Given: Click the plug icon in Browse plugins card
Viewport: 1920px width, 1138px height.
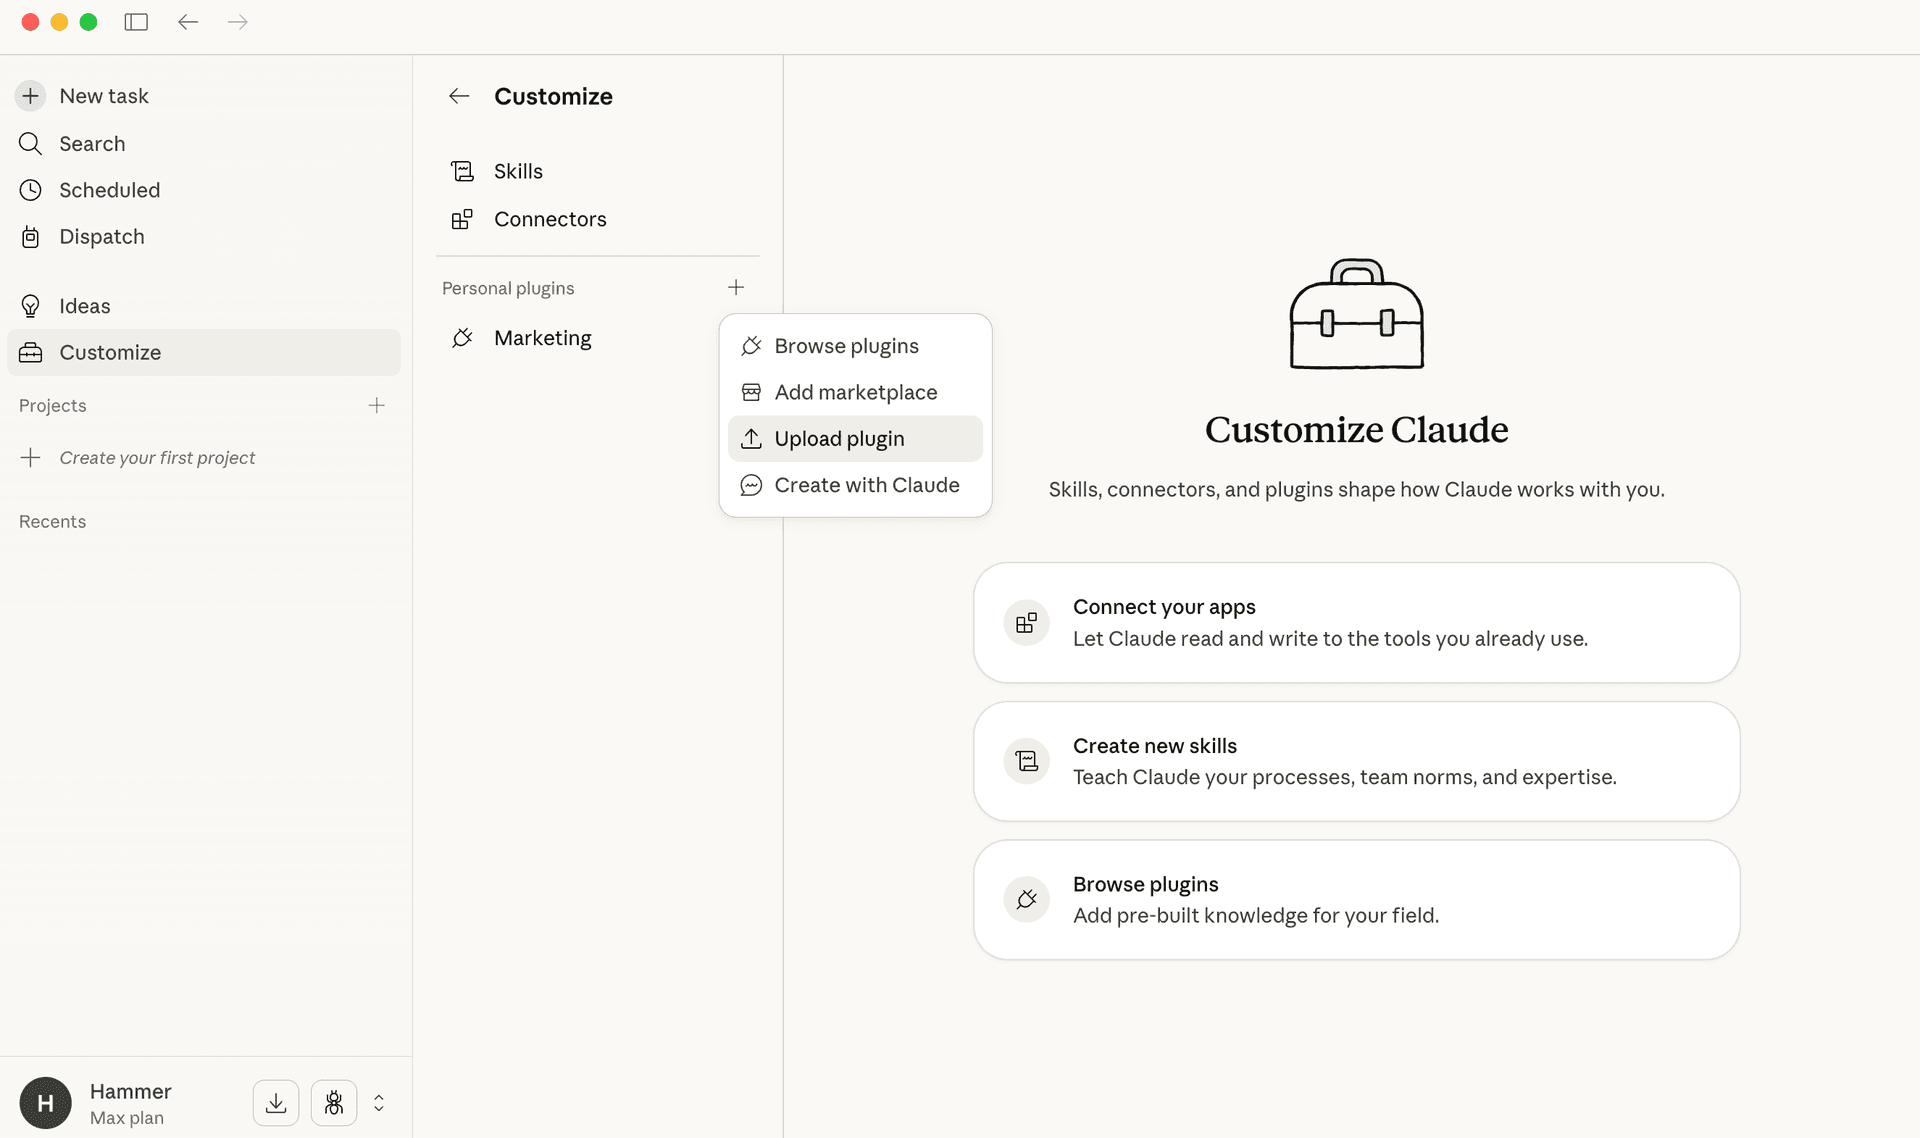Looking at the screenshot, I should [x=1027, y=900].
